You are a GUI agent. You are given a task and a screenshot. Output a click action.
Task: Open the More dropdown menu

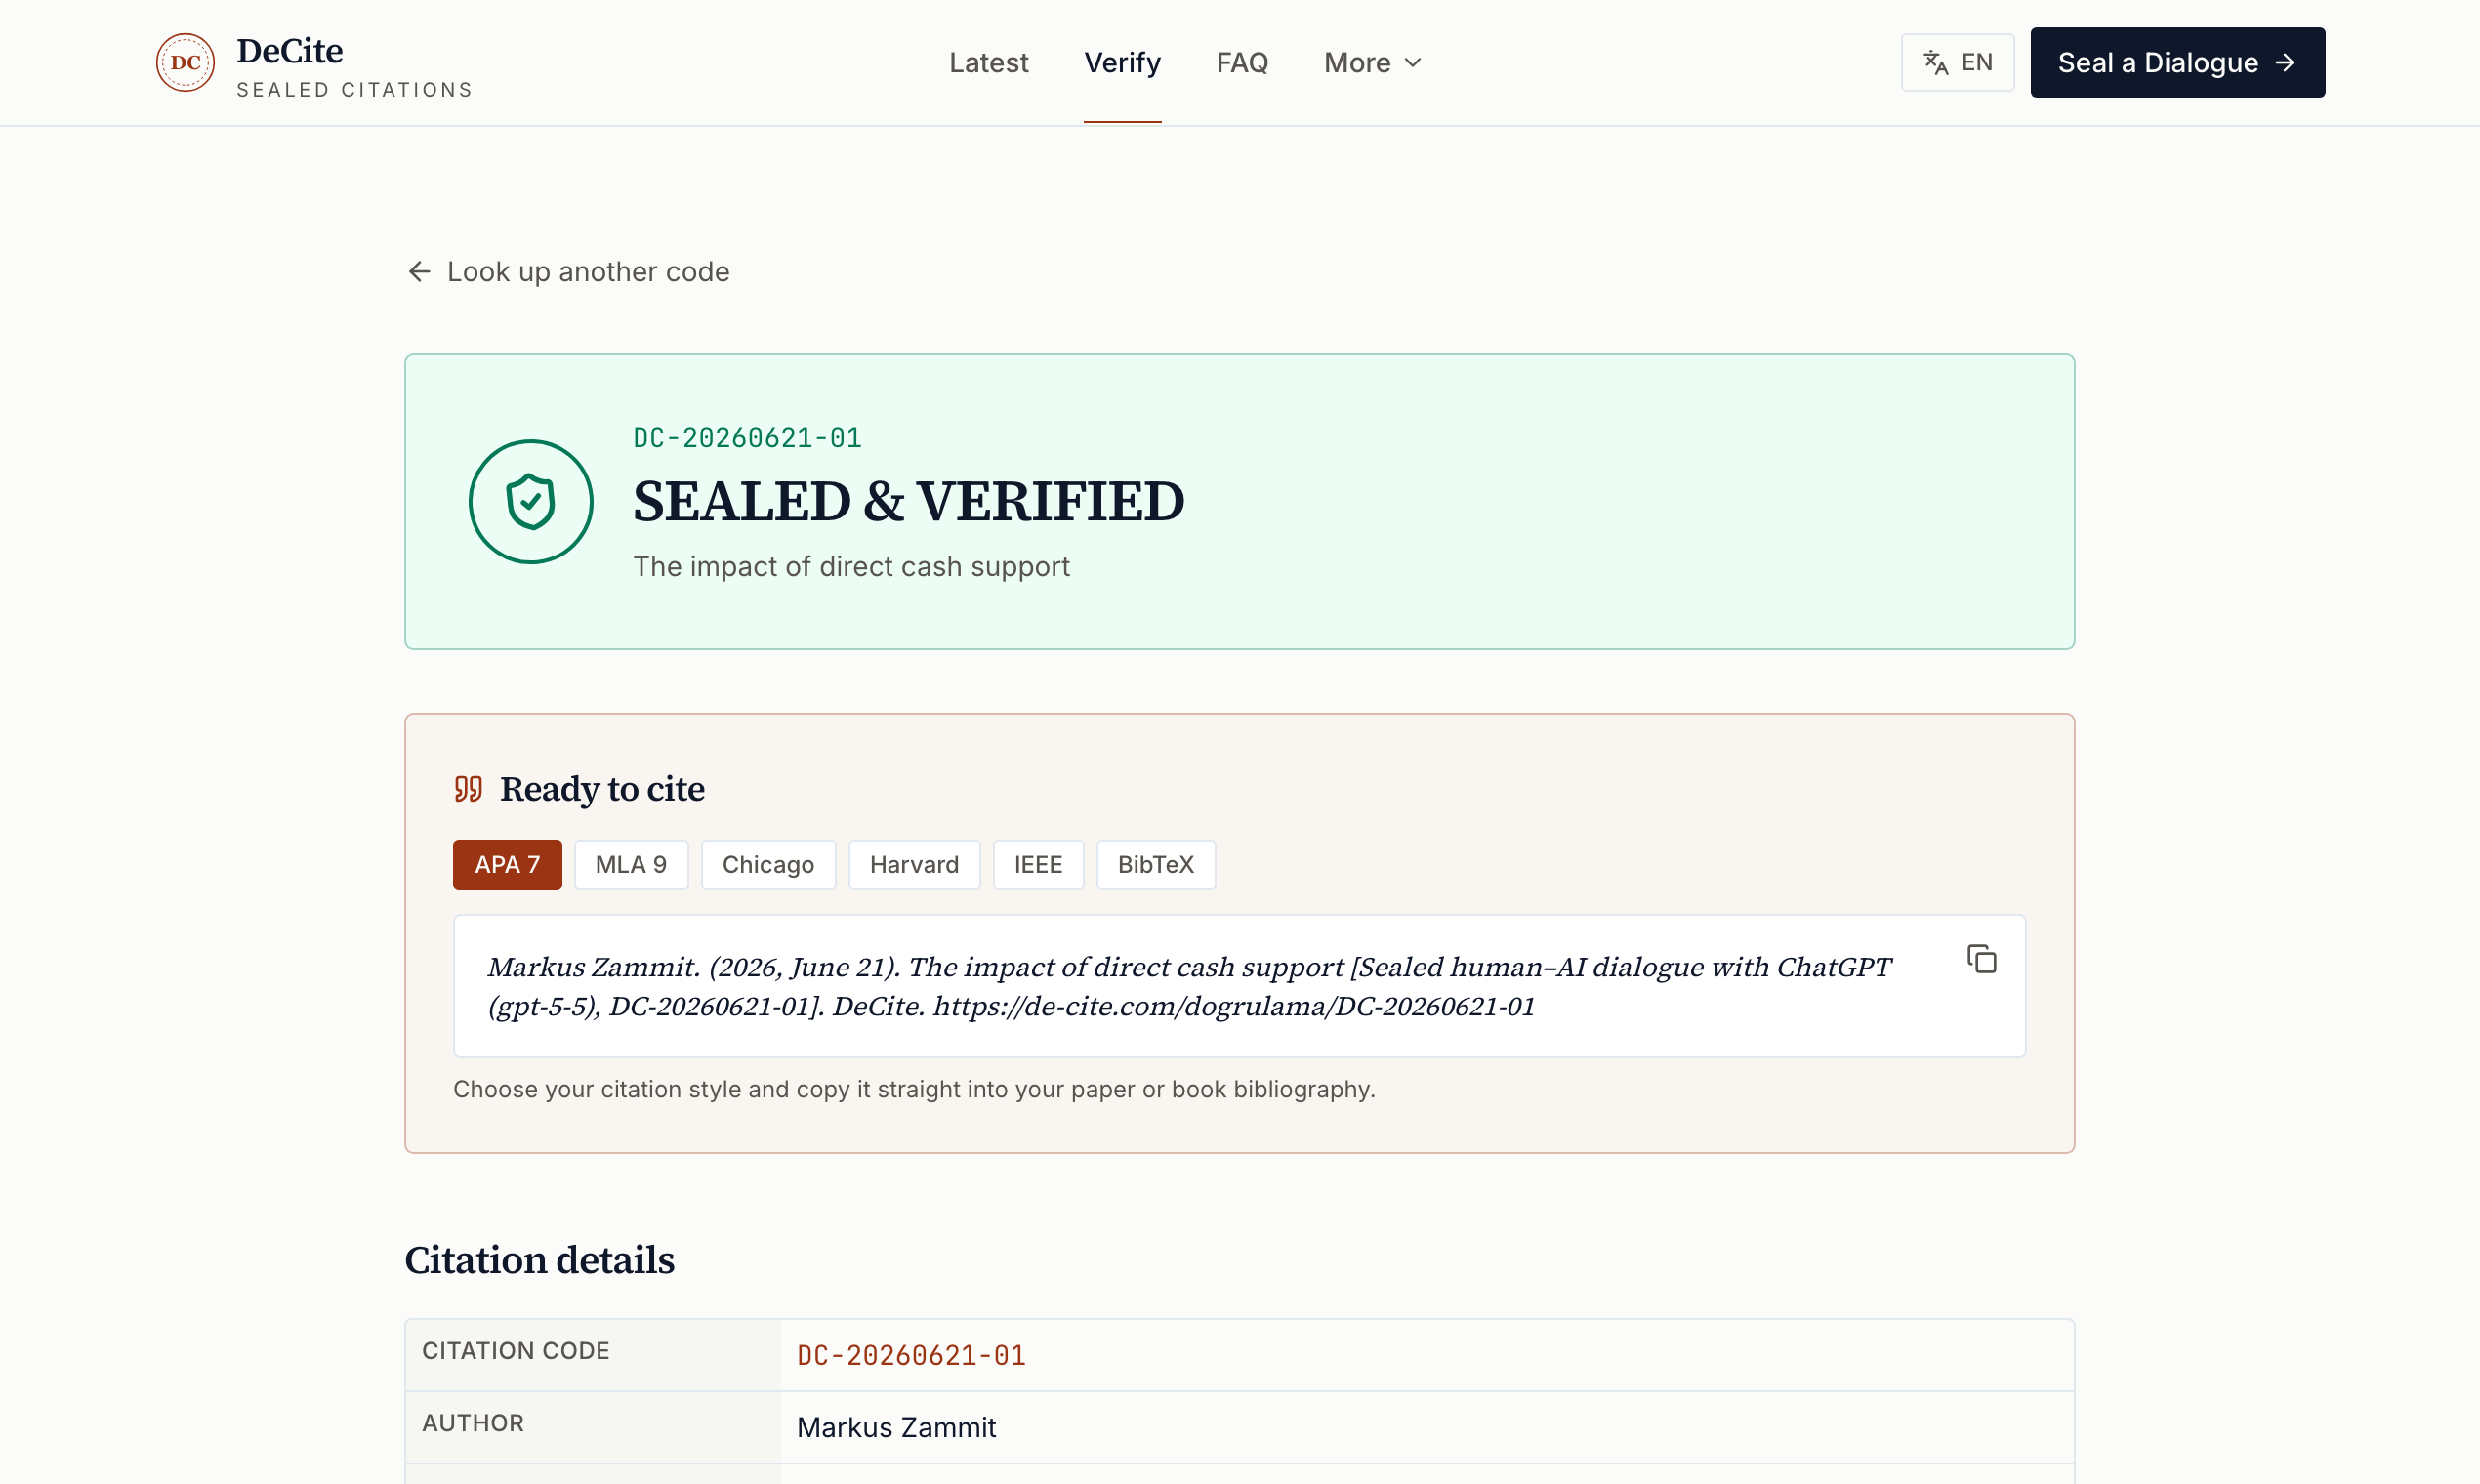1372,63
